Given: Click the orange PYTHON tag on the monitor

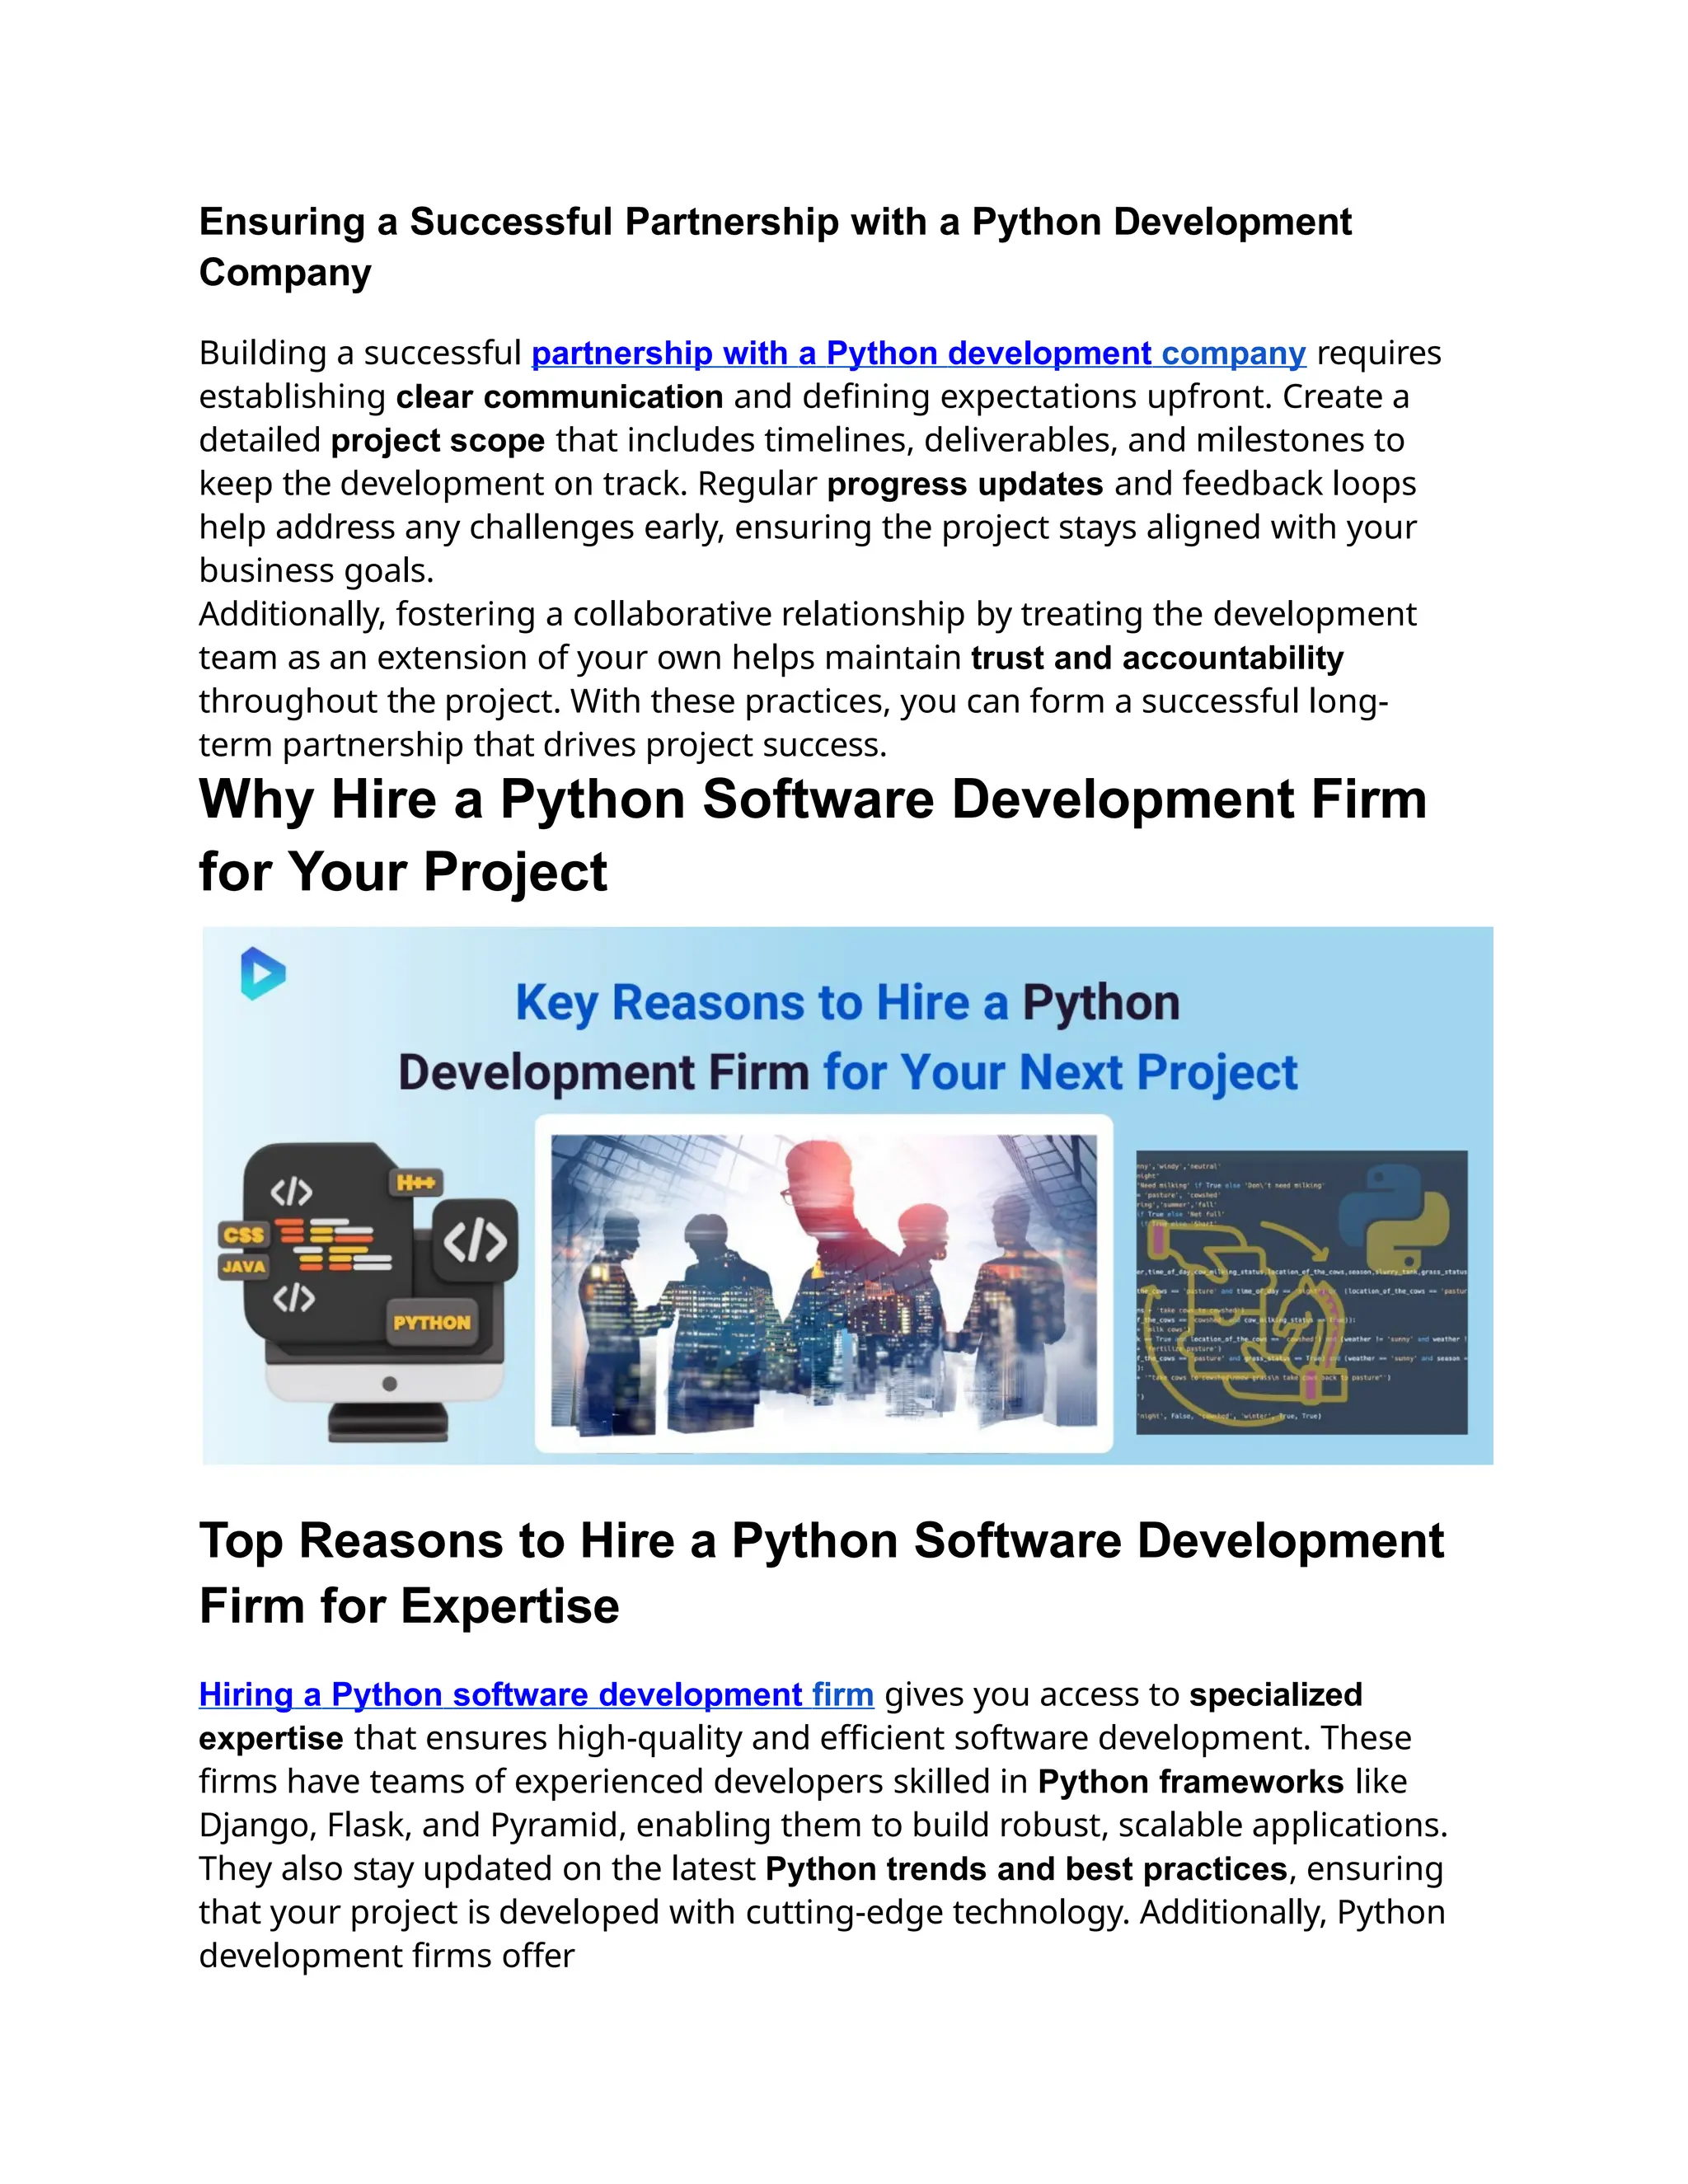Looking at the screenshot, I should pos(432,1322).
